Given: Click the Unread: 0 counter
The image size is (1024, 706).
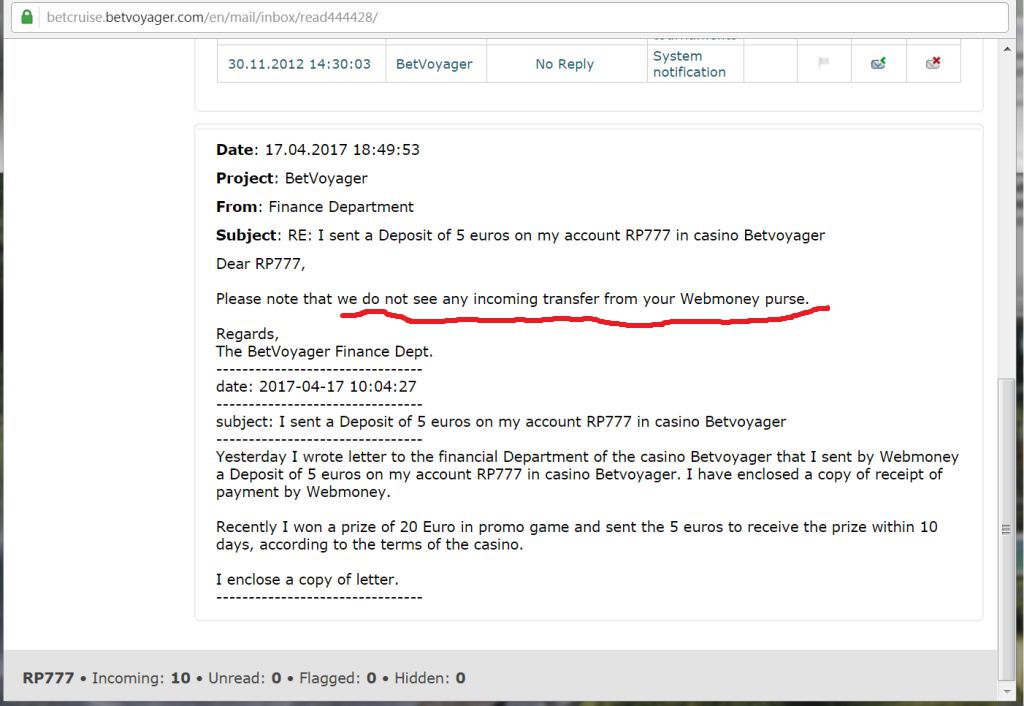Looking at the screenshot, I should [x=245, y=678].
